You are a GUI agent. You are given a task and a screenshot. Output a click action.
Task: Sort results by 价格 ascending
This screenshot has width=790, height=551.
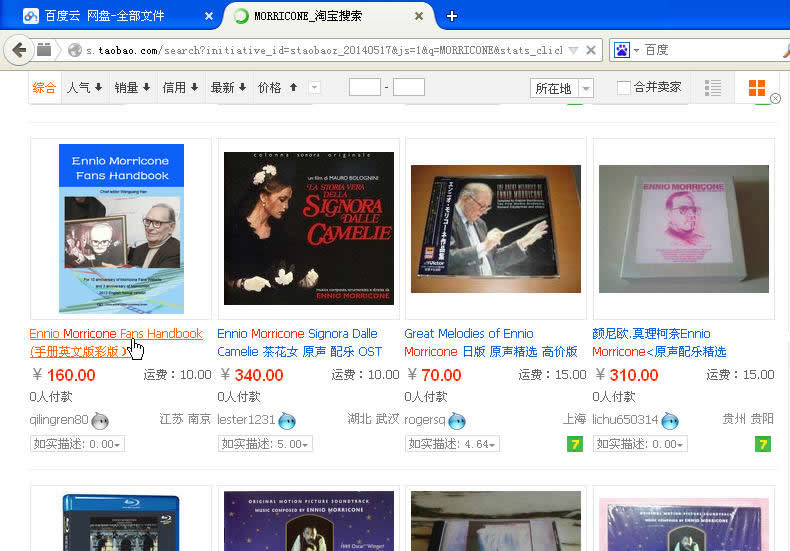[278, 88]
